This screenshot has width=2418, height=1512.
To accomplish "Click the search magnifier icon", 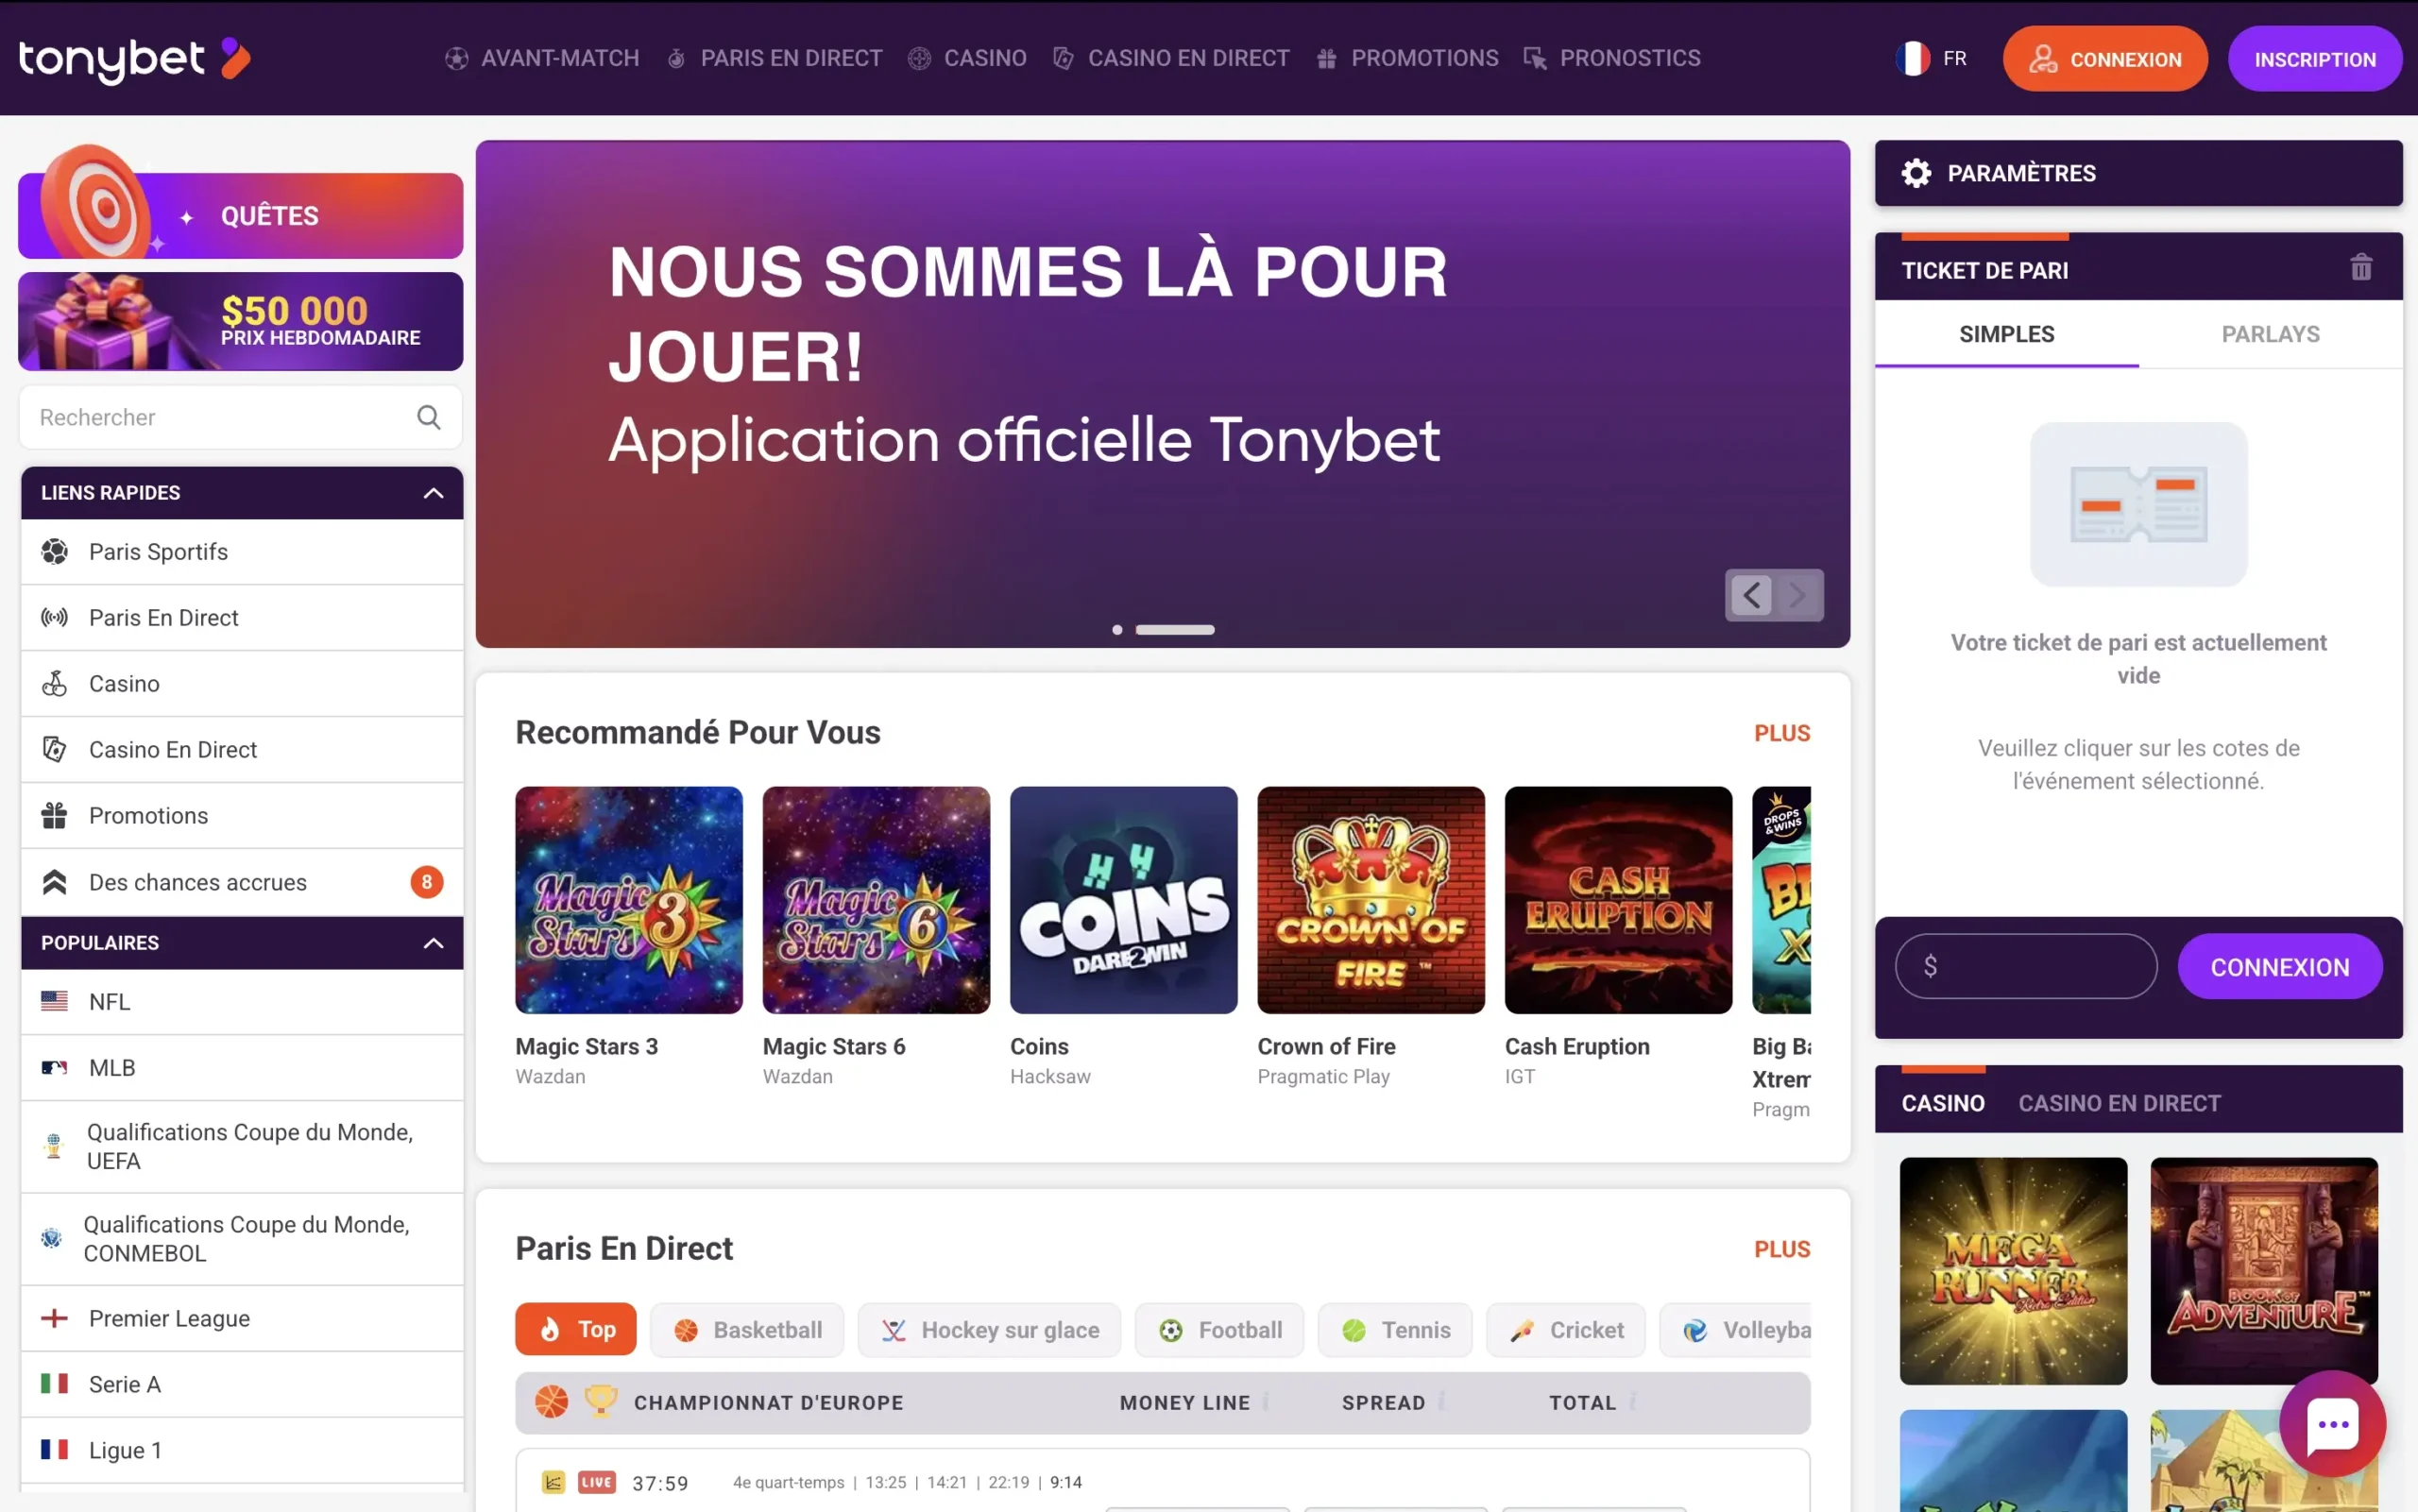I will (x=429, y=417).
